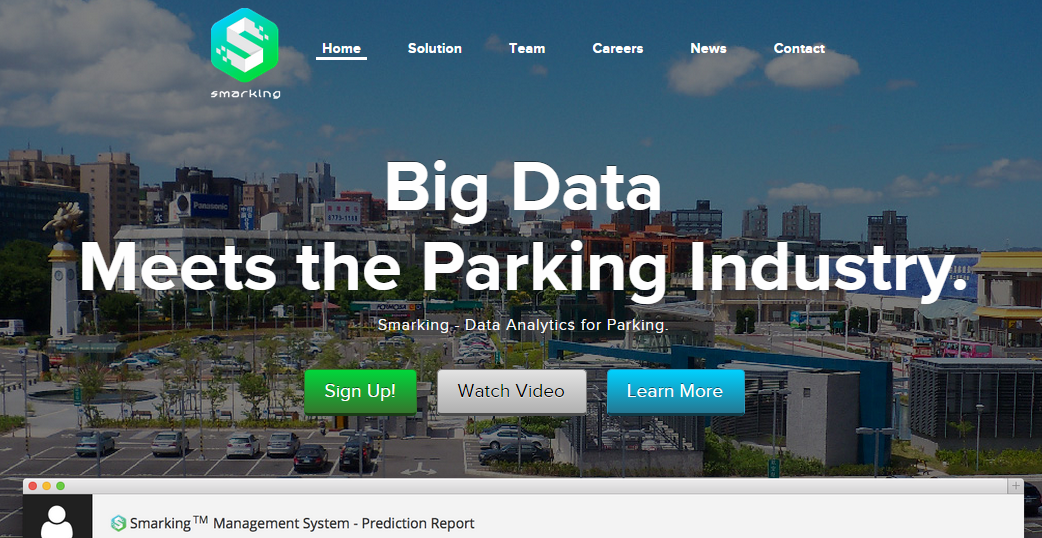
Task: Open the Solution page
Action: point(435,48)
